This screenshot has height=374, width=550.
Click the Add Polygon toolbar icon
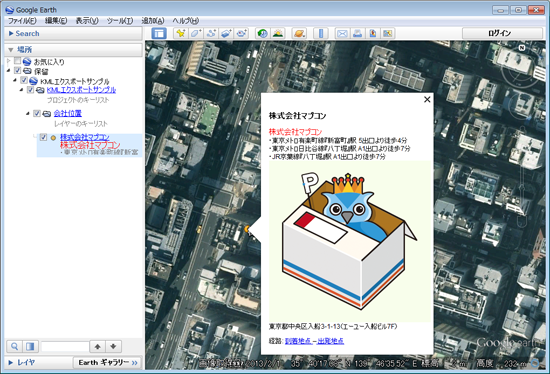coord(196,33)
